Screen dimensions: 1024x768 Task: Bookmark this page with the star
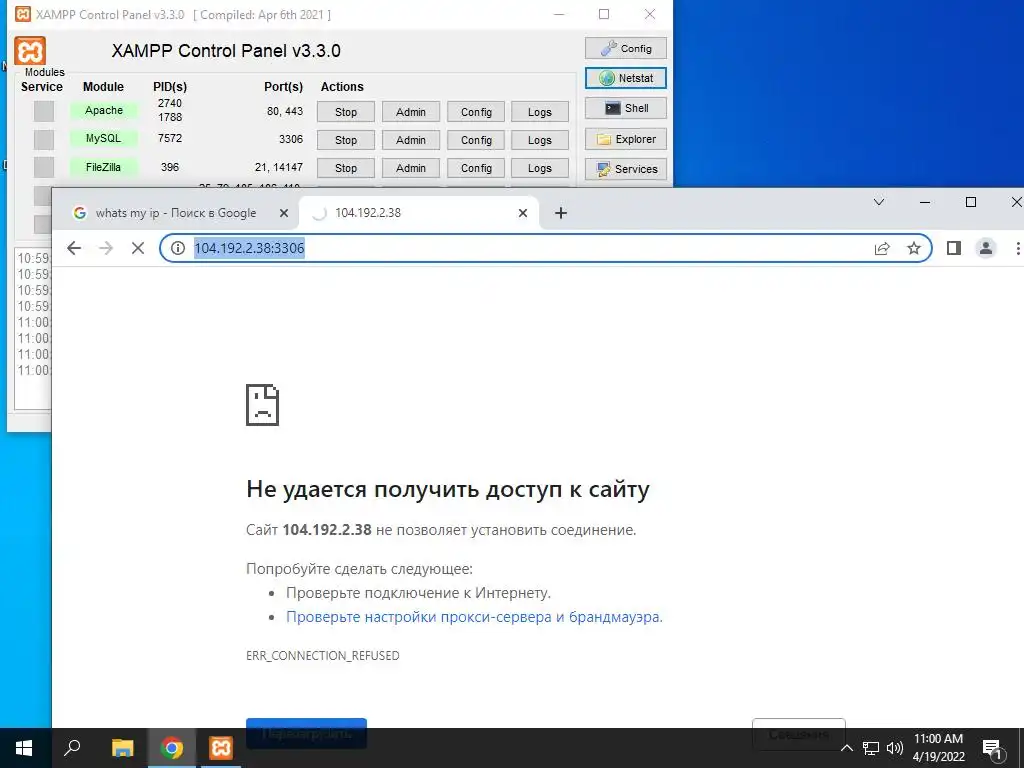[914, 248]
